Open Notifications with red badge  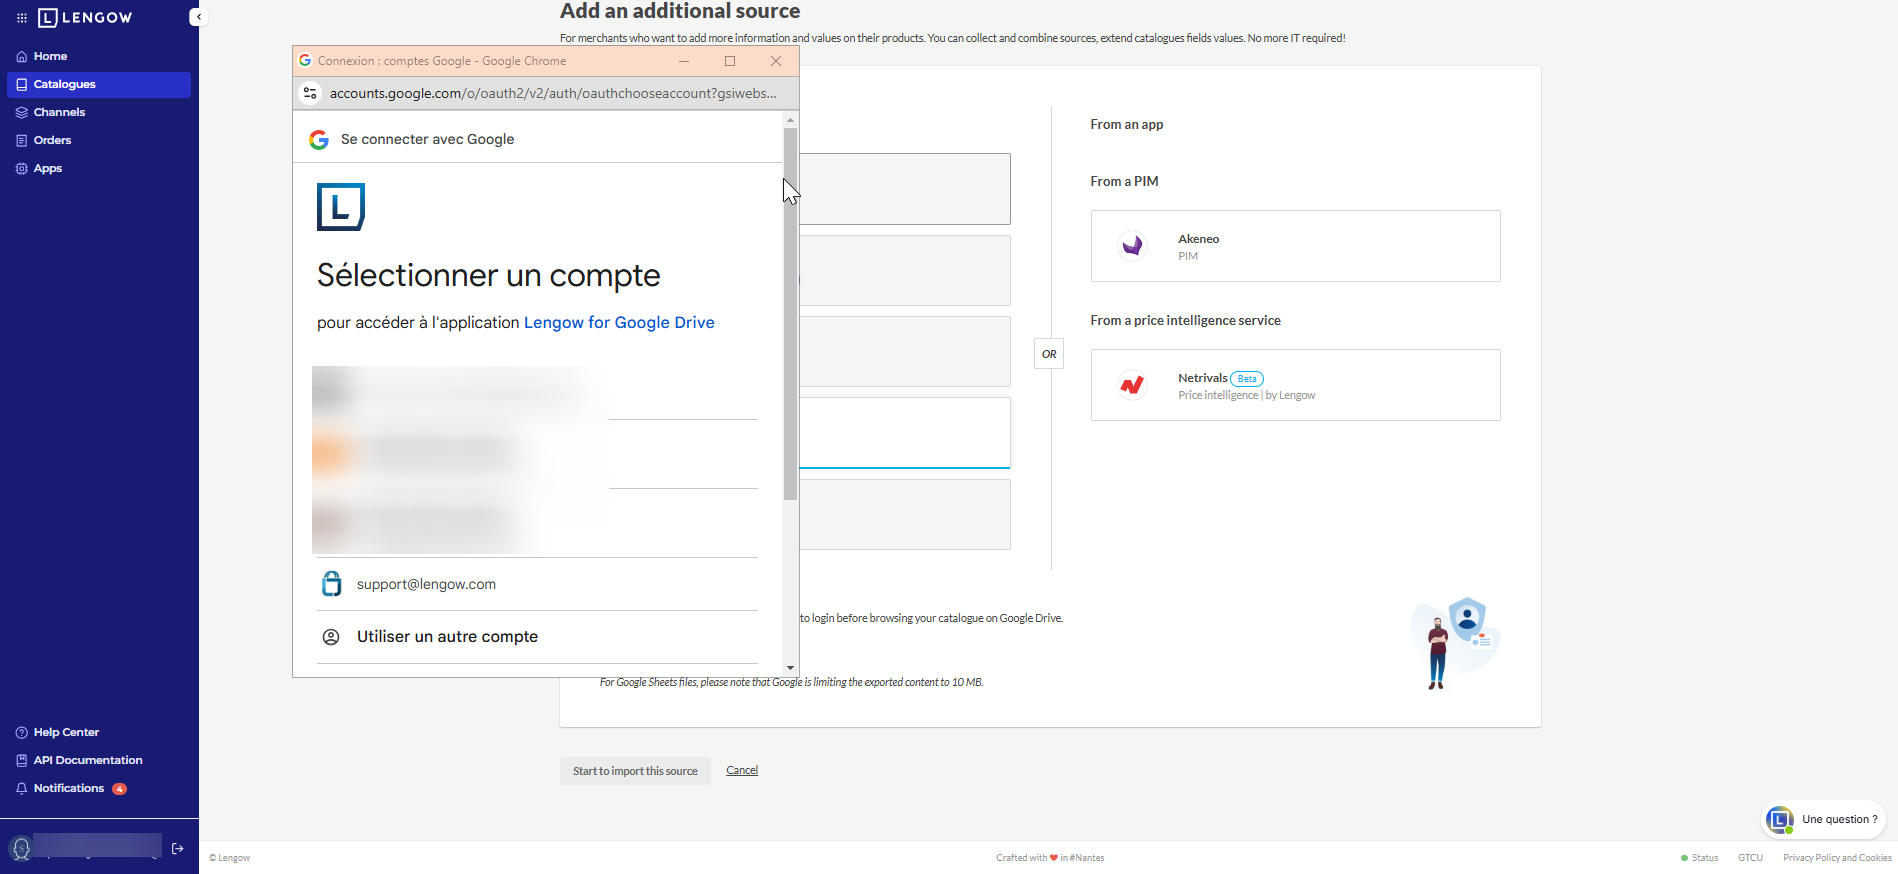point(69,788)
